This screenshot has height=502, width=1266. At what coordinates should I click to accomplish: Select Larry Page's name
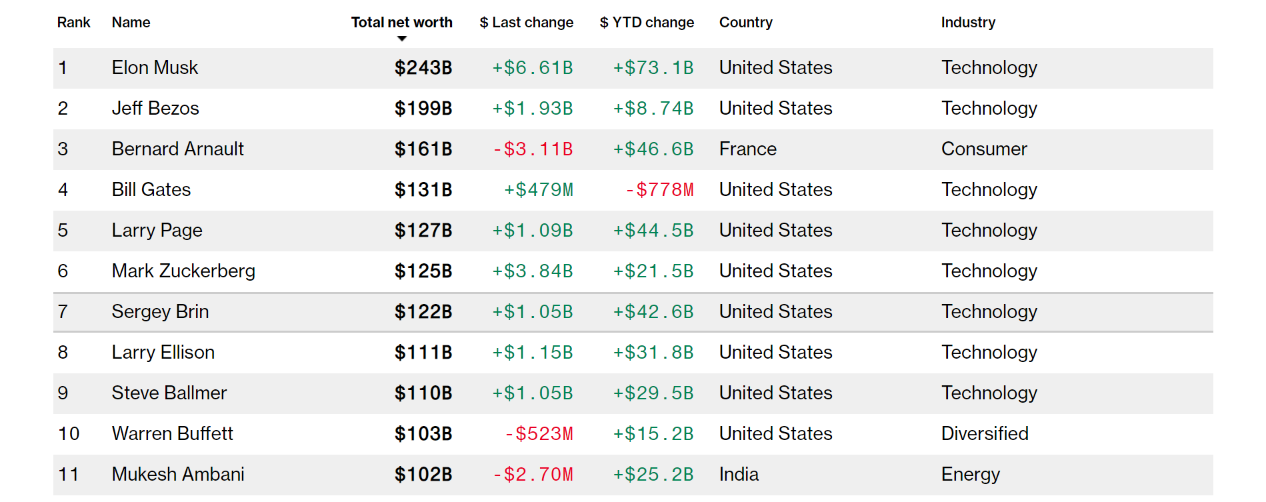[157, 230]
